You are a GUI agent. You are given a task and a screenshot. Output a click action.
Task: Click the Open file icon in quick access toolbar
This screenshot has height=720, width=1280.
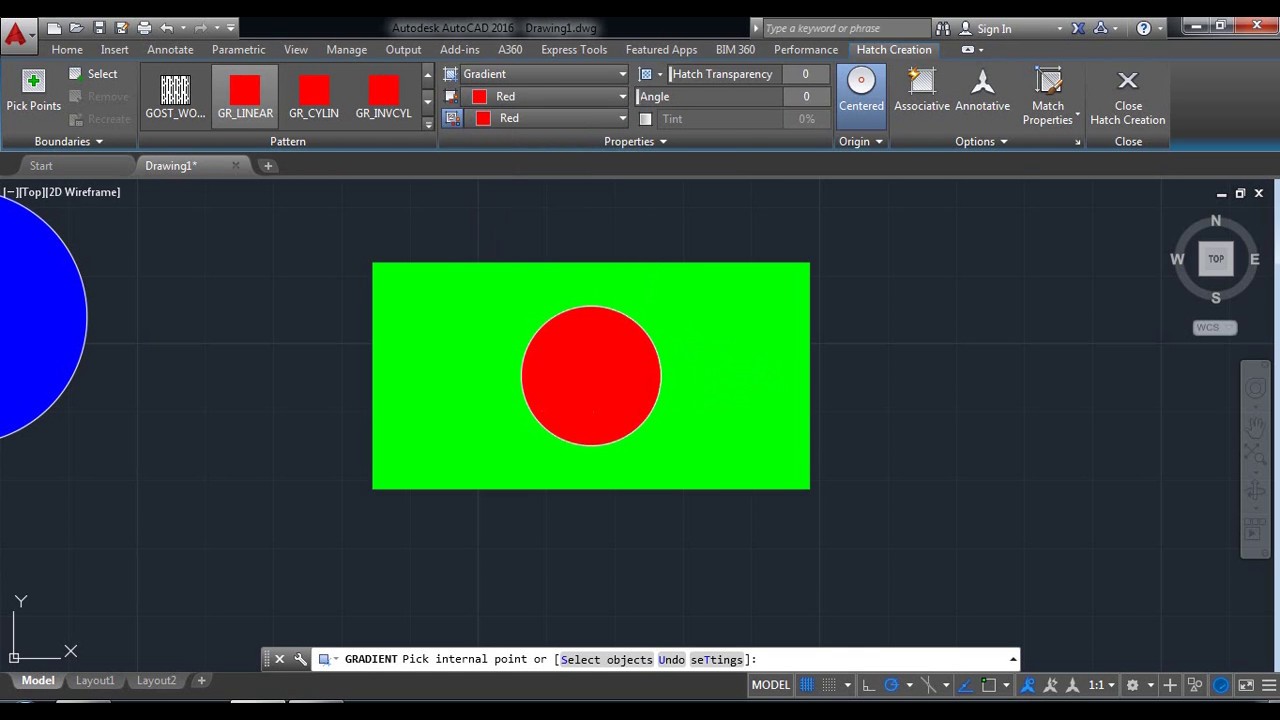(76, 28)
